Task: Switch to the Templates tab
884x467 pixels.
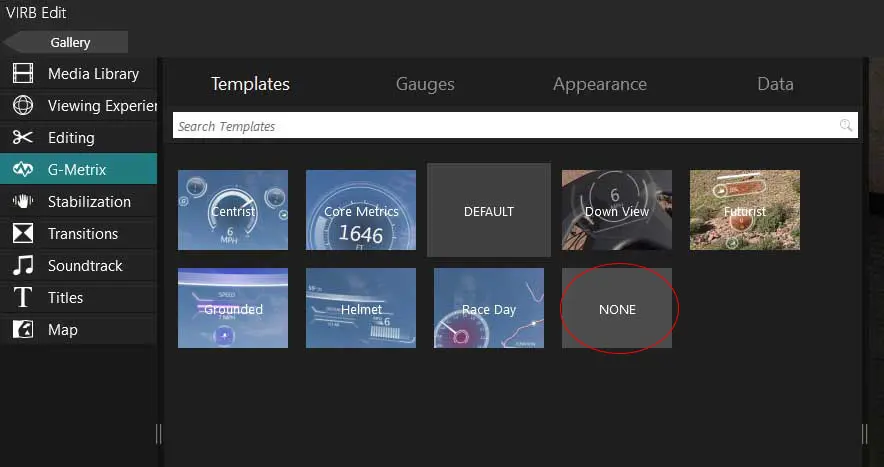Action: [x=250, y=84]
